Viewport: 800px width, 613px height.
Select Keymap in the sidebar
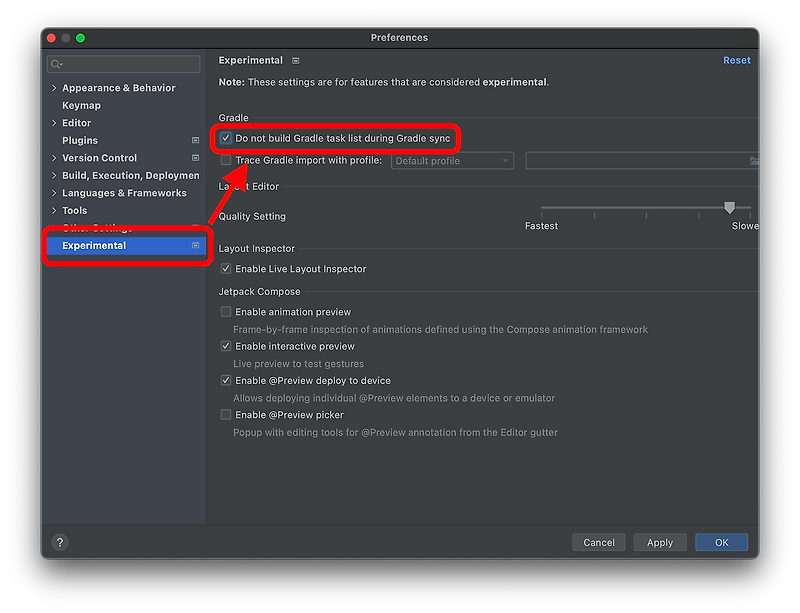click(x=81, y=105)
